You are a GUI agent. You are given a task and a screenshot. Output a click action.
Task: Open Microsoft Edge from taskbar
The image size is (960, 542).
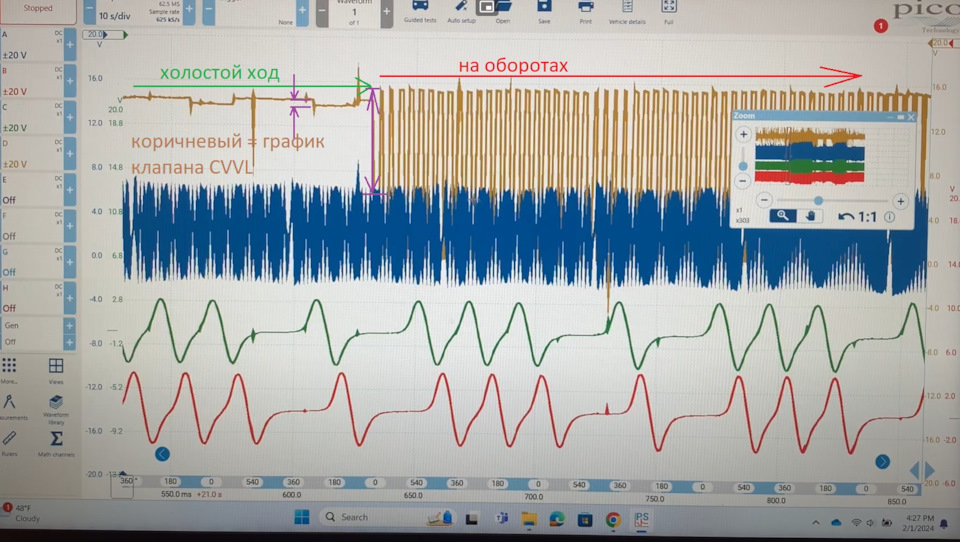coord(557,519)
